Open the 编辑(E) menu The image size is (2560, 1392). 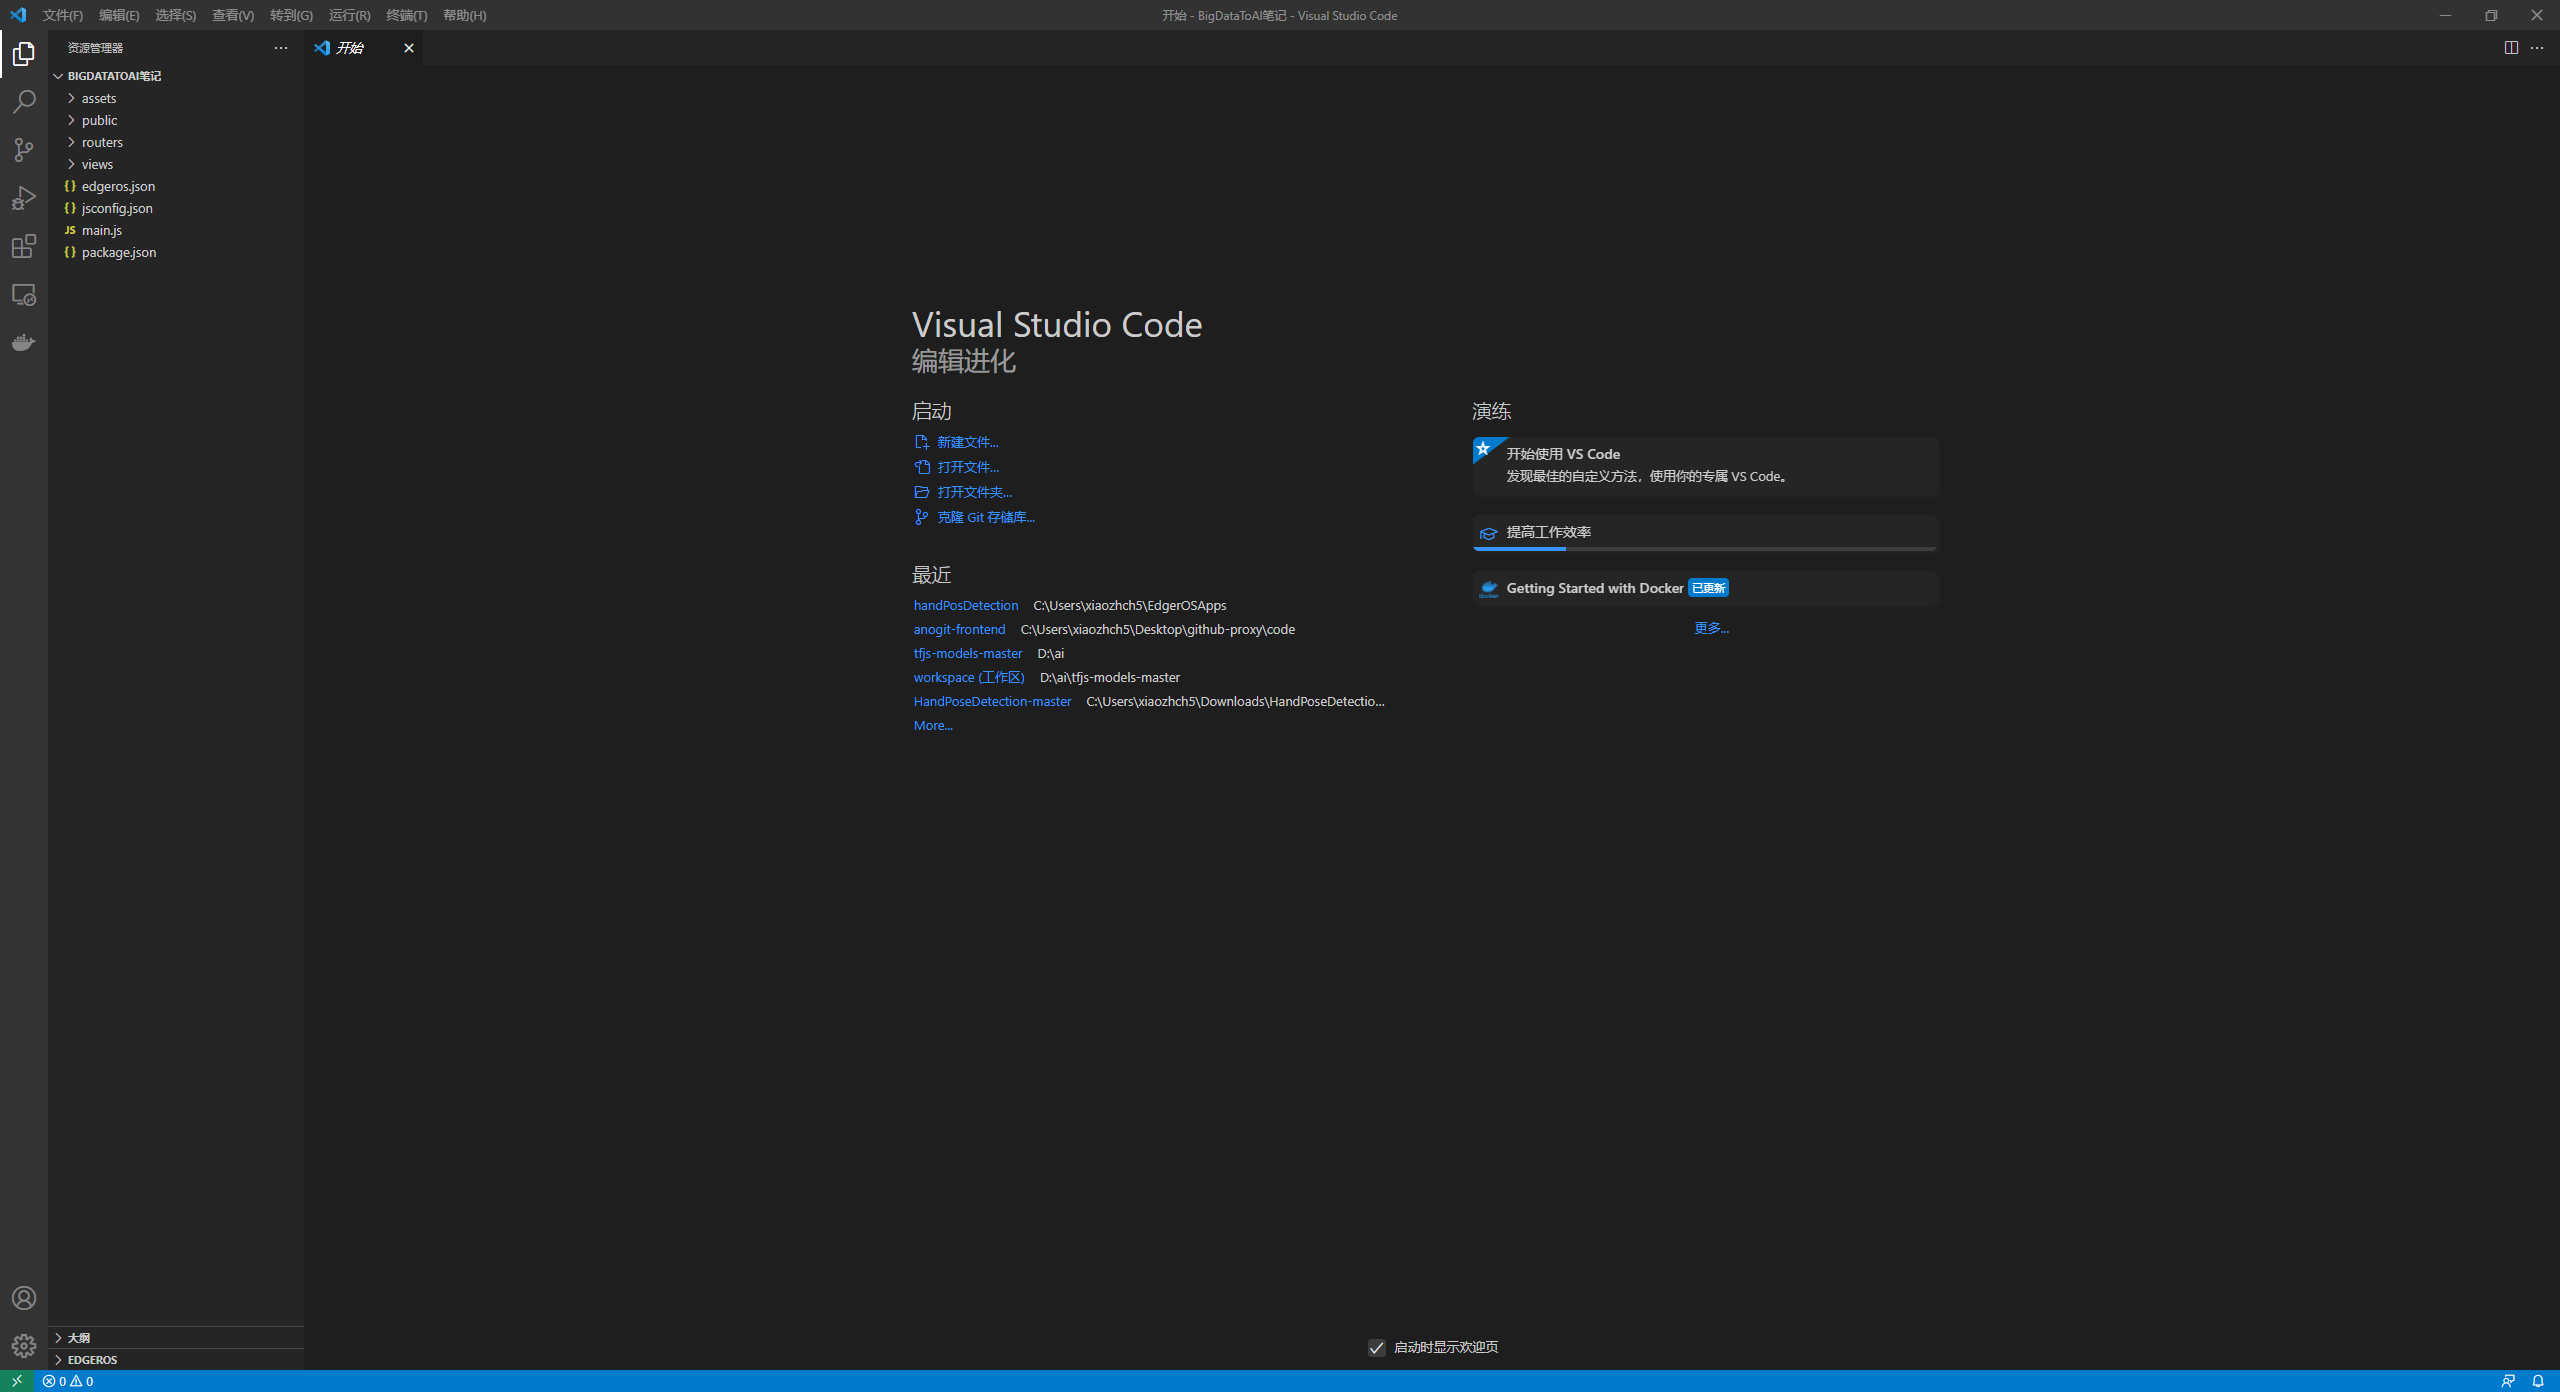[x=119, y=15]
